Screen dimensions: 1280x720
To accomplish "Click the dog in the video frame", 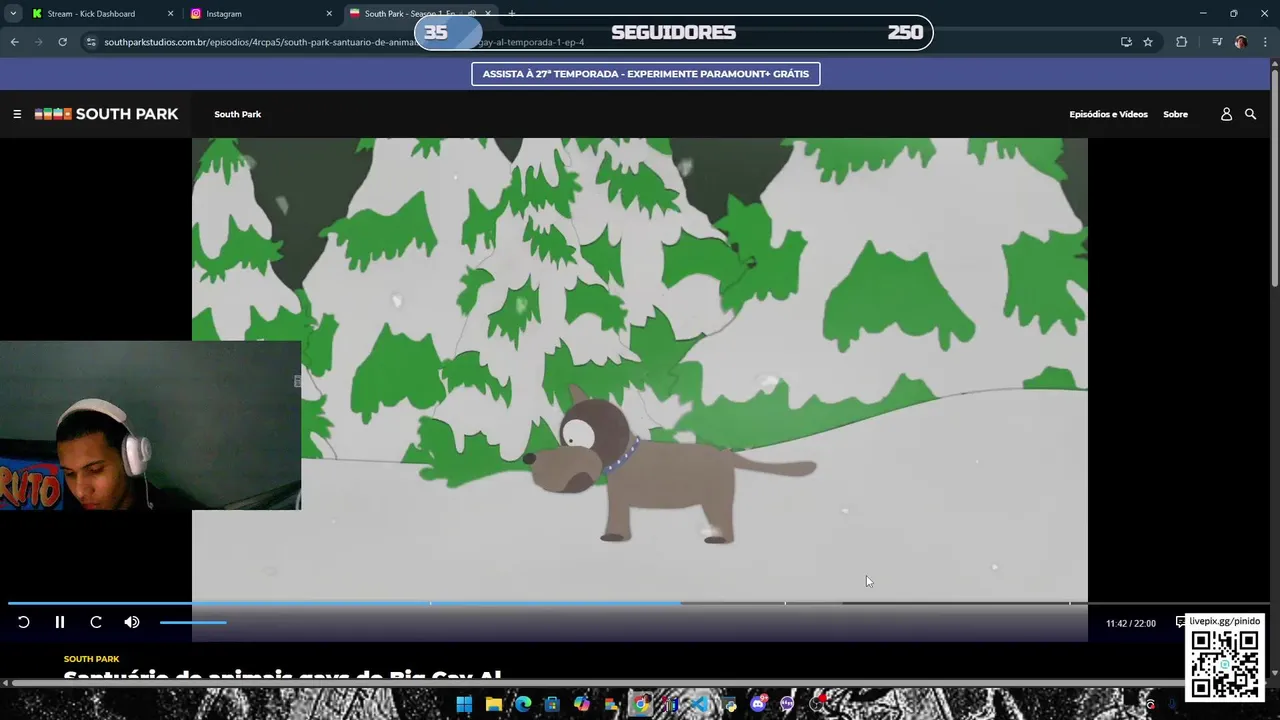I will 670,465.
